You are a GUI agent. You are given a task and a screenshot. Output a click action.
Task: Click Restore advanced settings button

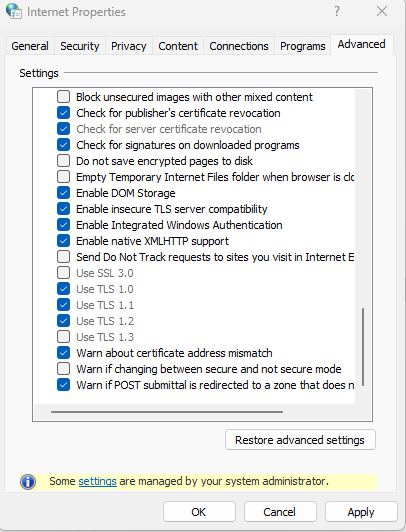tap(300, 440)
